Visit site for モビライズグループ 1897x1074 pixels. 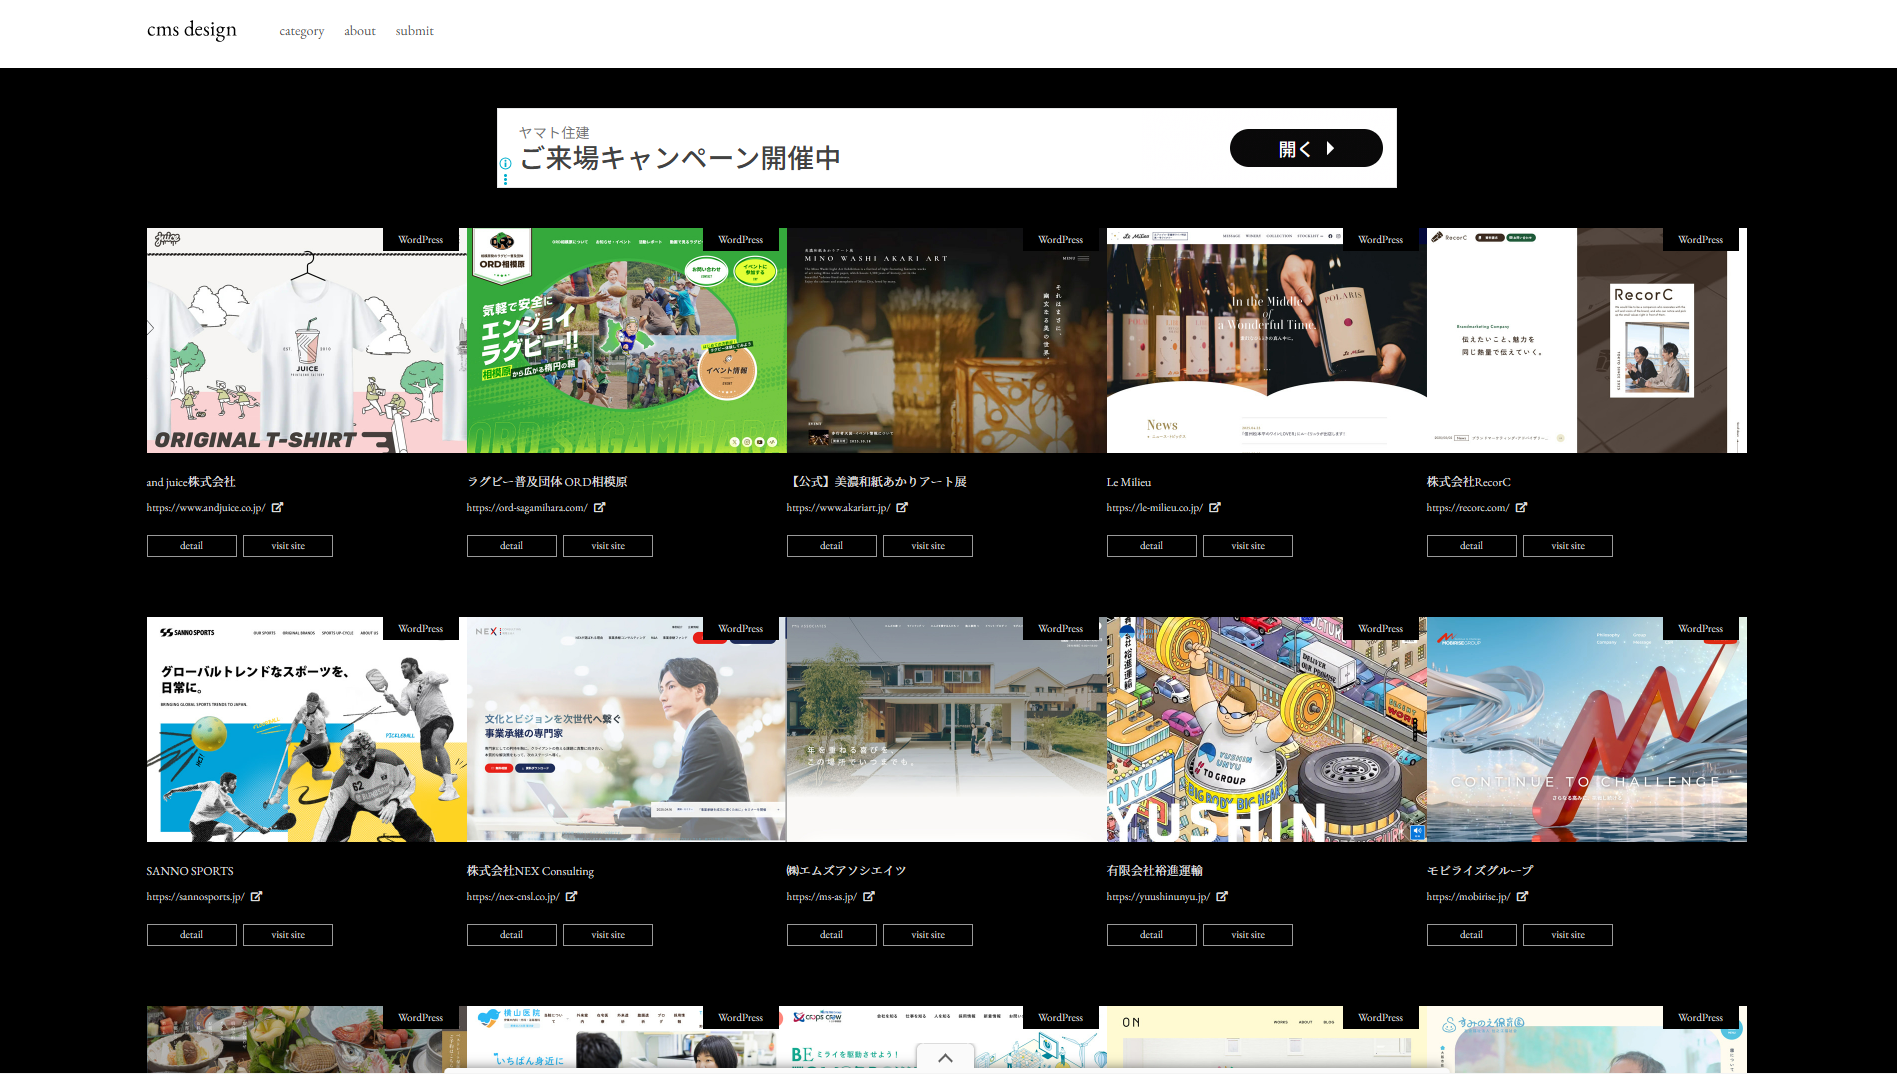[1568, 935]
